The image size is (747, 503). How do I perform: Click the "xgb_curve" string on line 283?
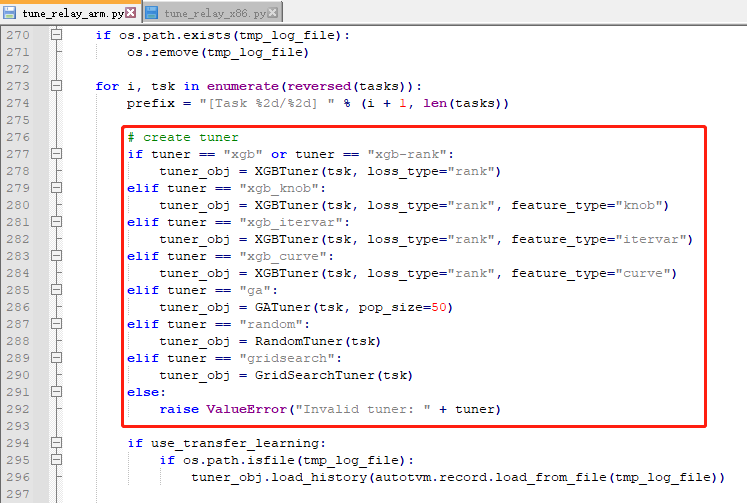coord(283,256)
